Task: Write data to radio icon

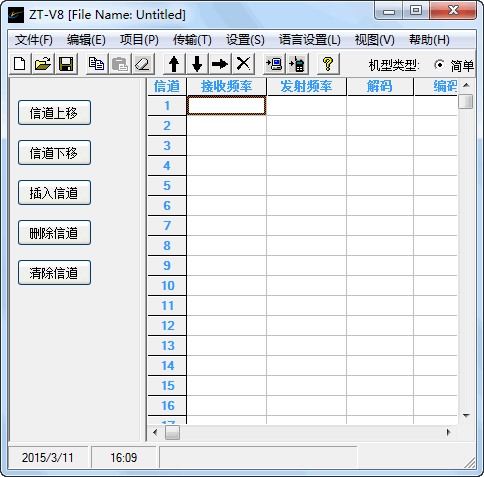Action: (x=297, y=64)
